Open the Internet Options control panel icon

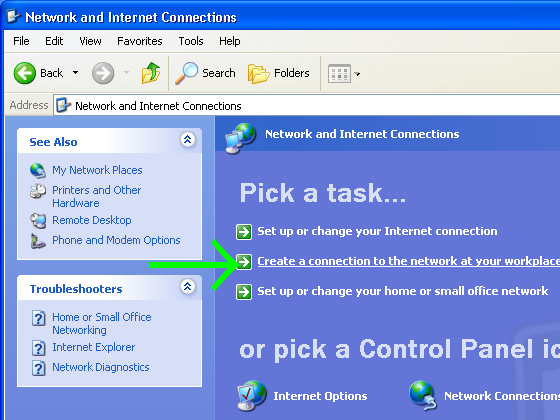(x=252, y=395)
